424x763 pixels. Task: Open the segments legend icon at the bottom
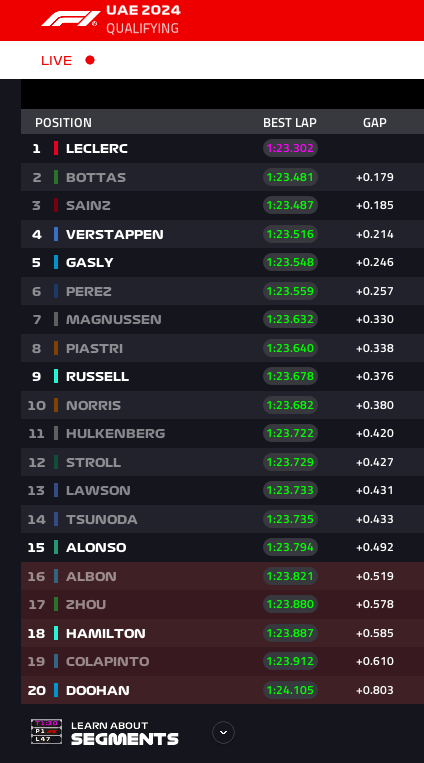tap(46, 731)
